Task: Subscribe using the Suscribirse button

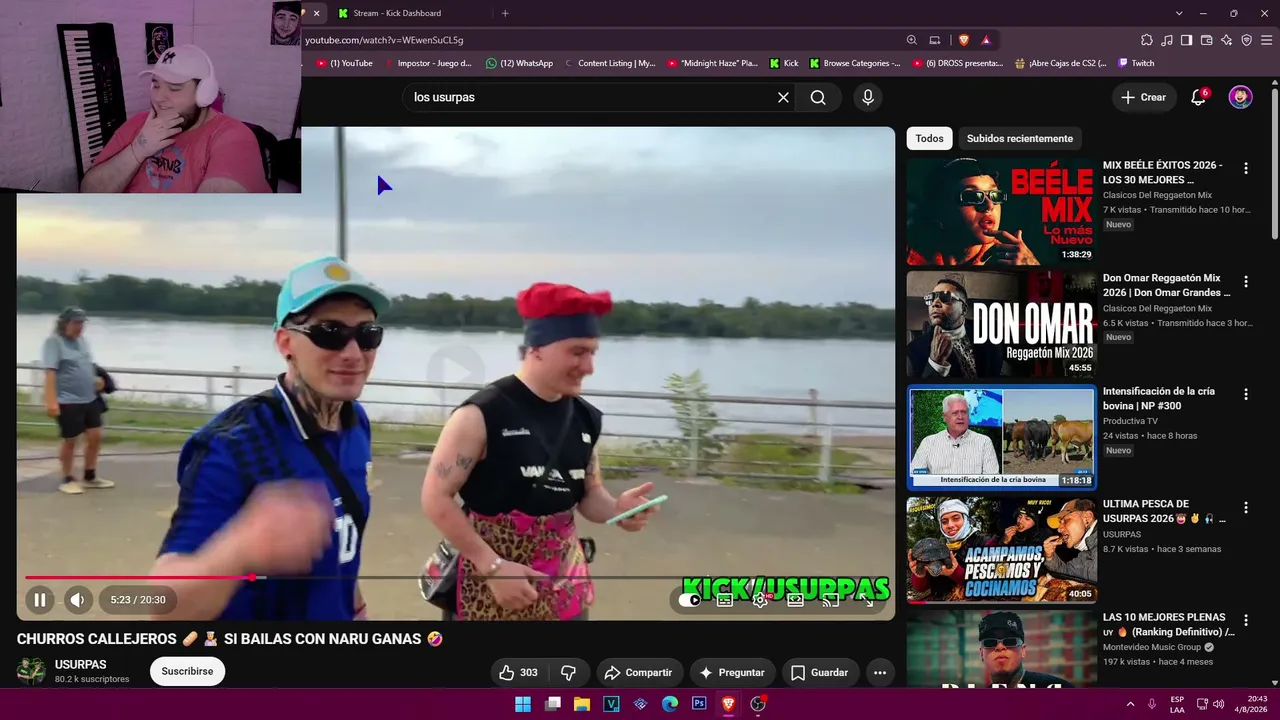Action: click(187, 671)
